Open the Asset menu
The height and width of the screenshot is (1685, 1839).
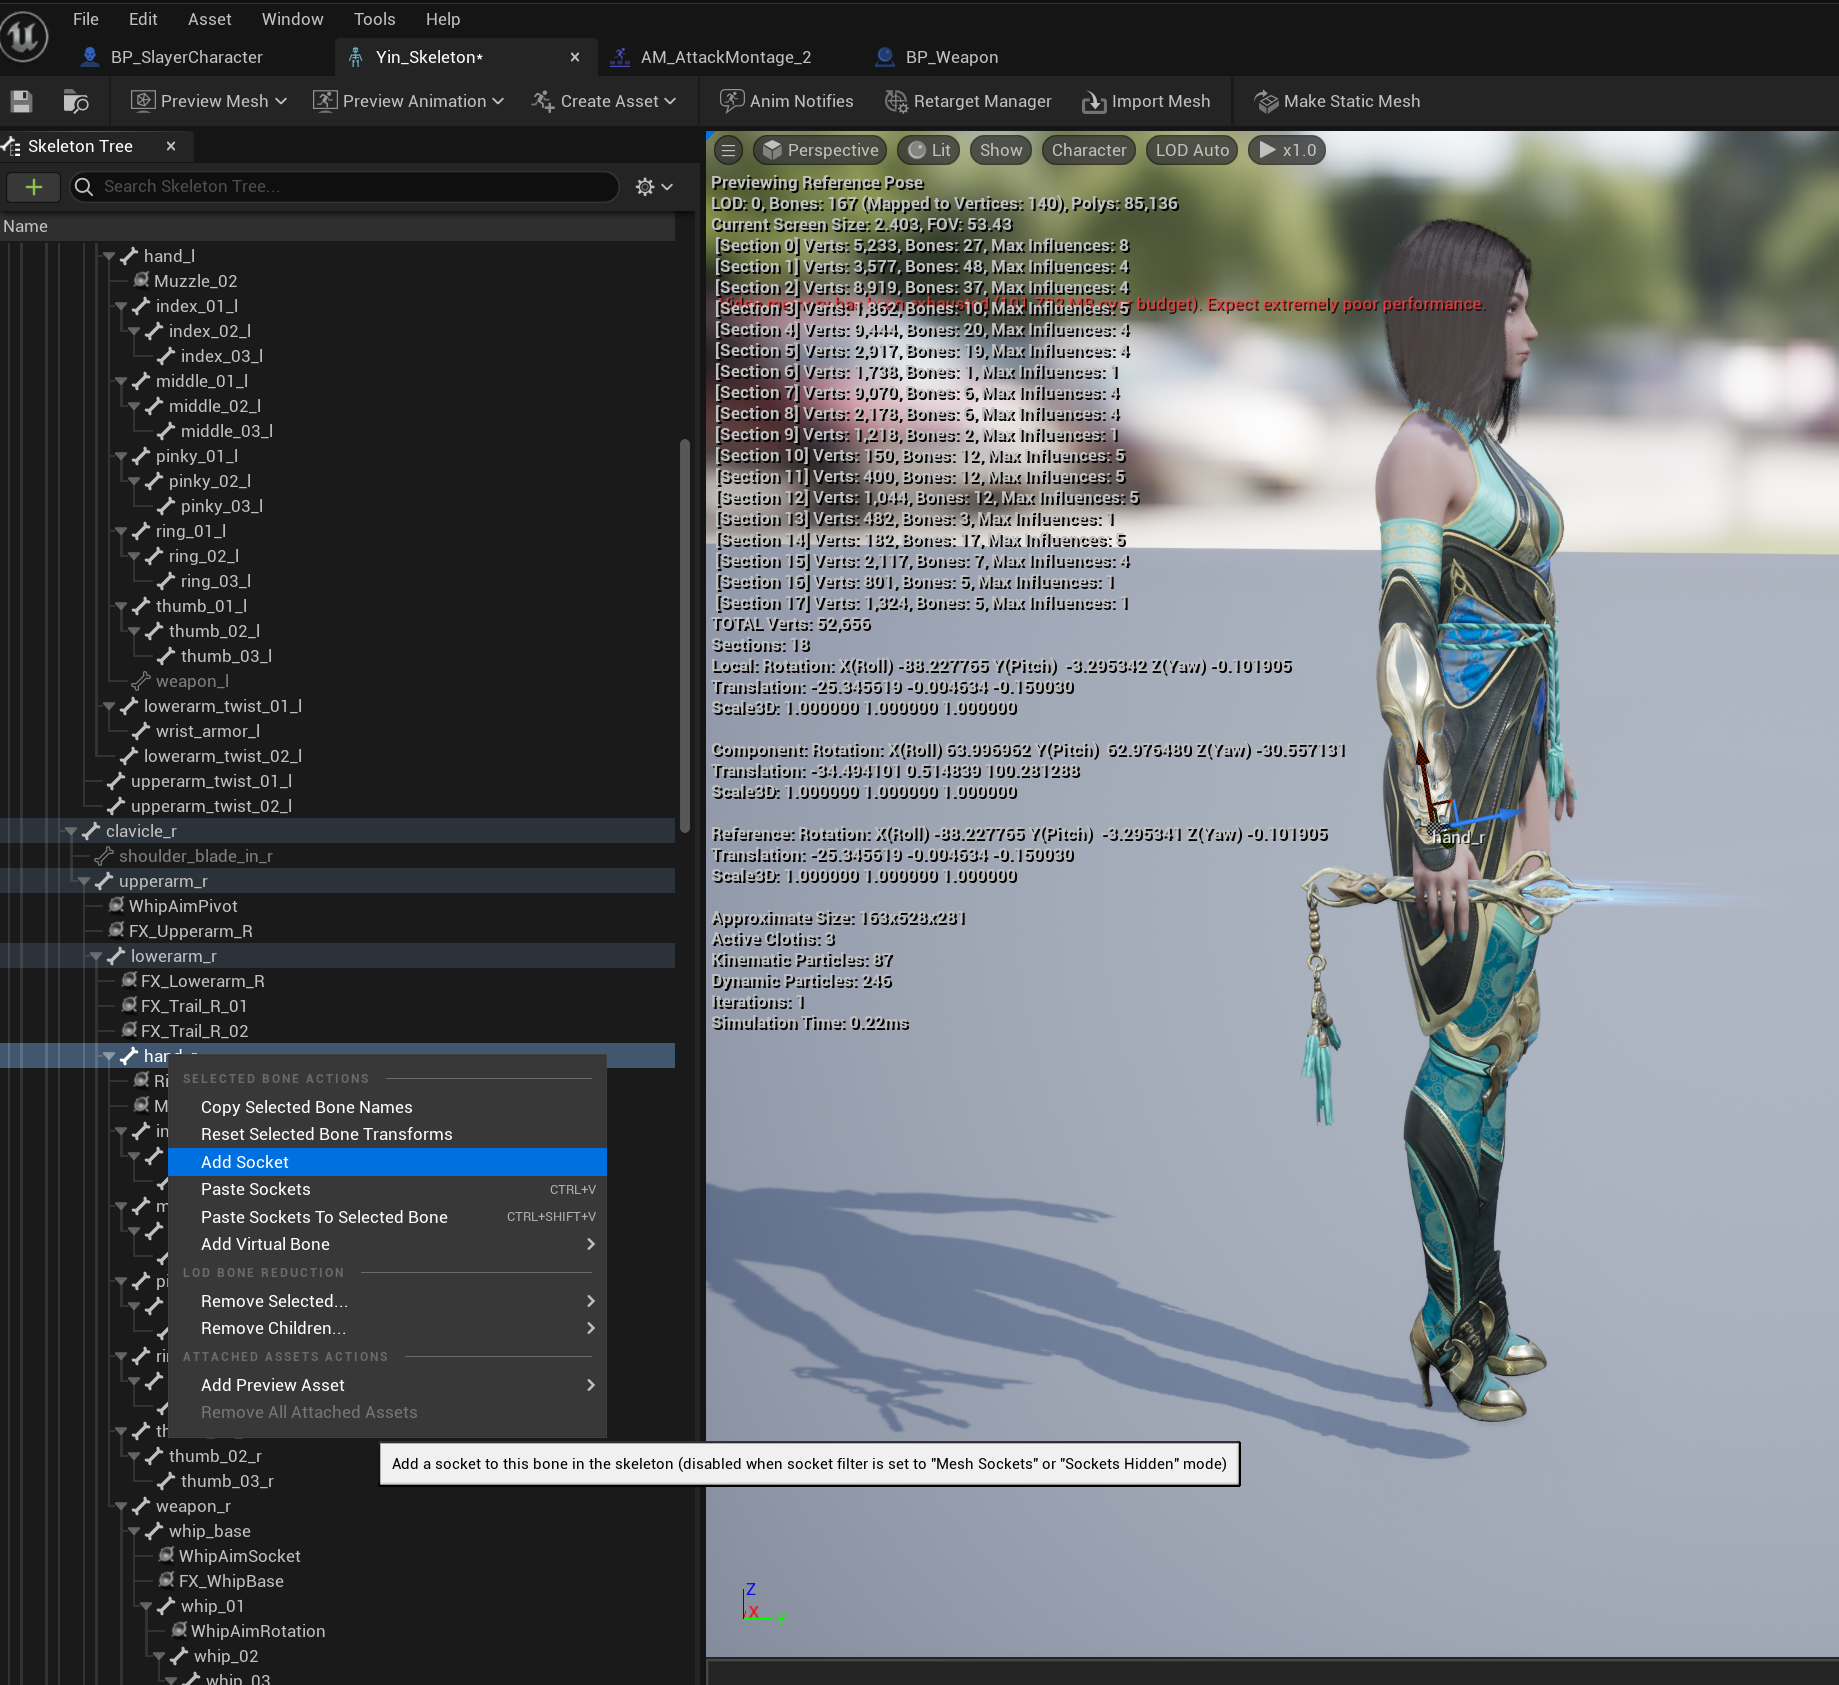point(209,19)
